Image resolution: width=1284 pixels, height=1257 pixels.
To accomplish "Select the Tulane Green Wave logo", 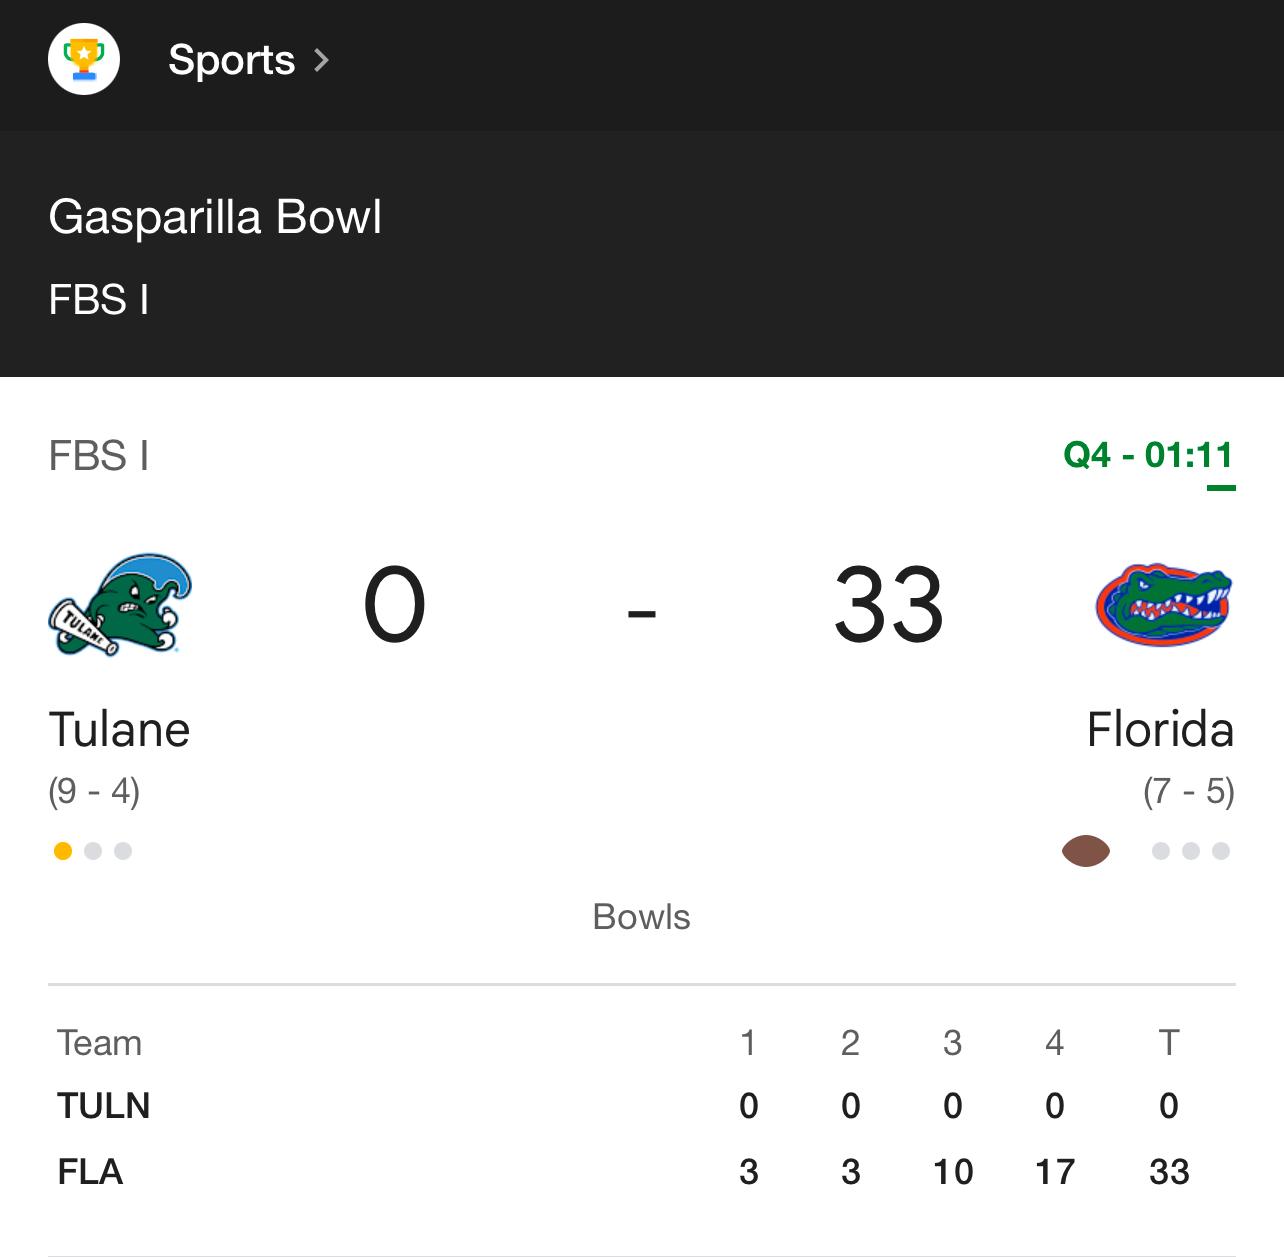I will [119, 605].
